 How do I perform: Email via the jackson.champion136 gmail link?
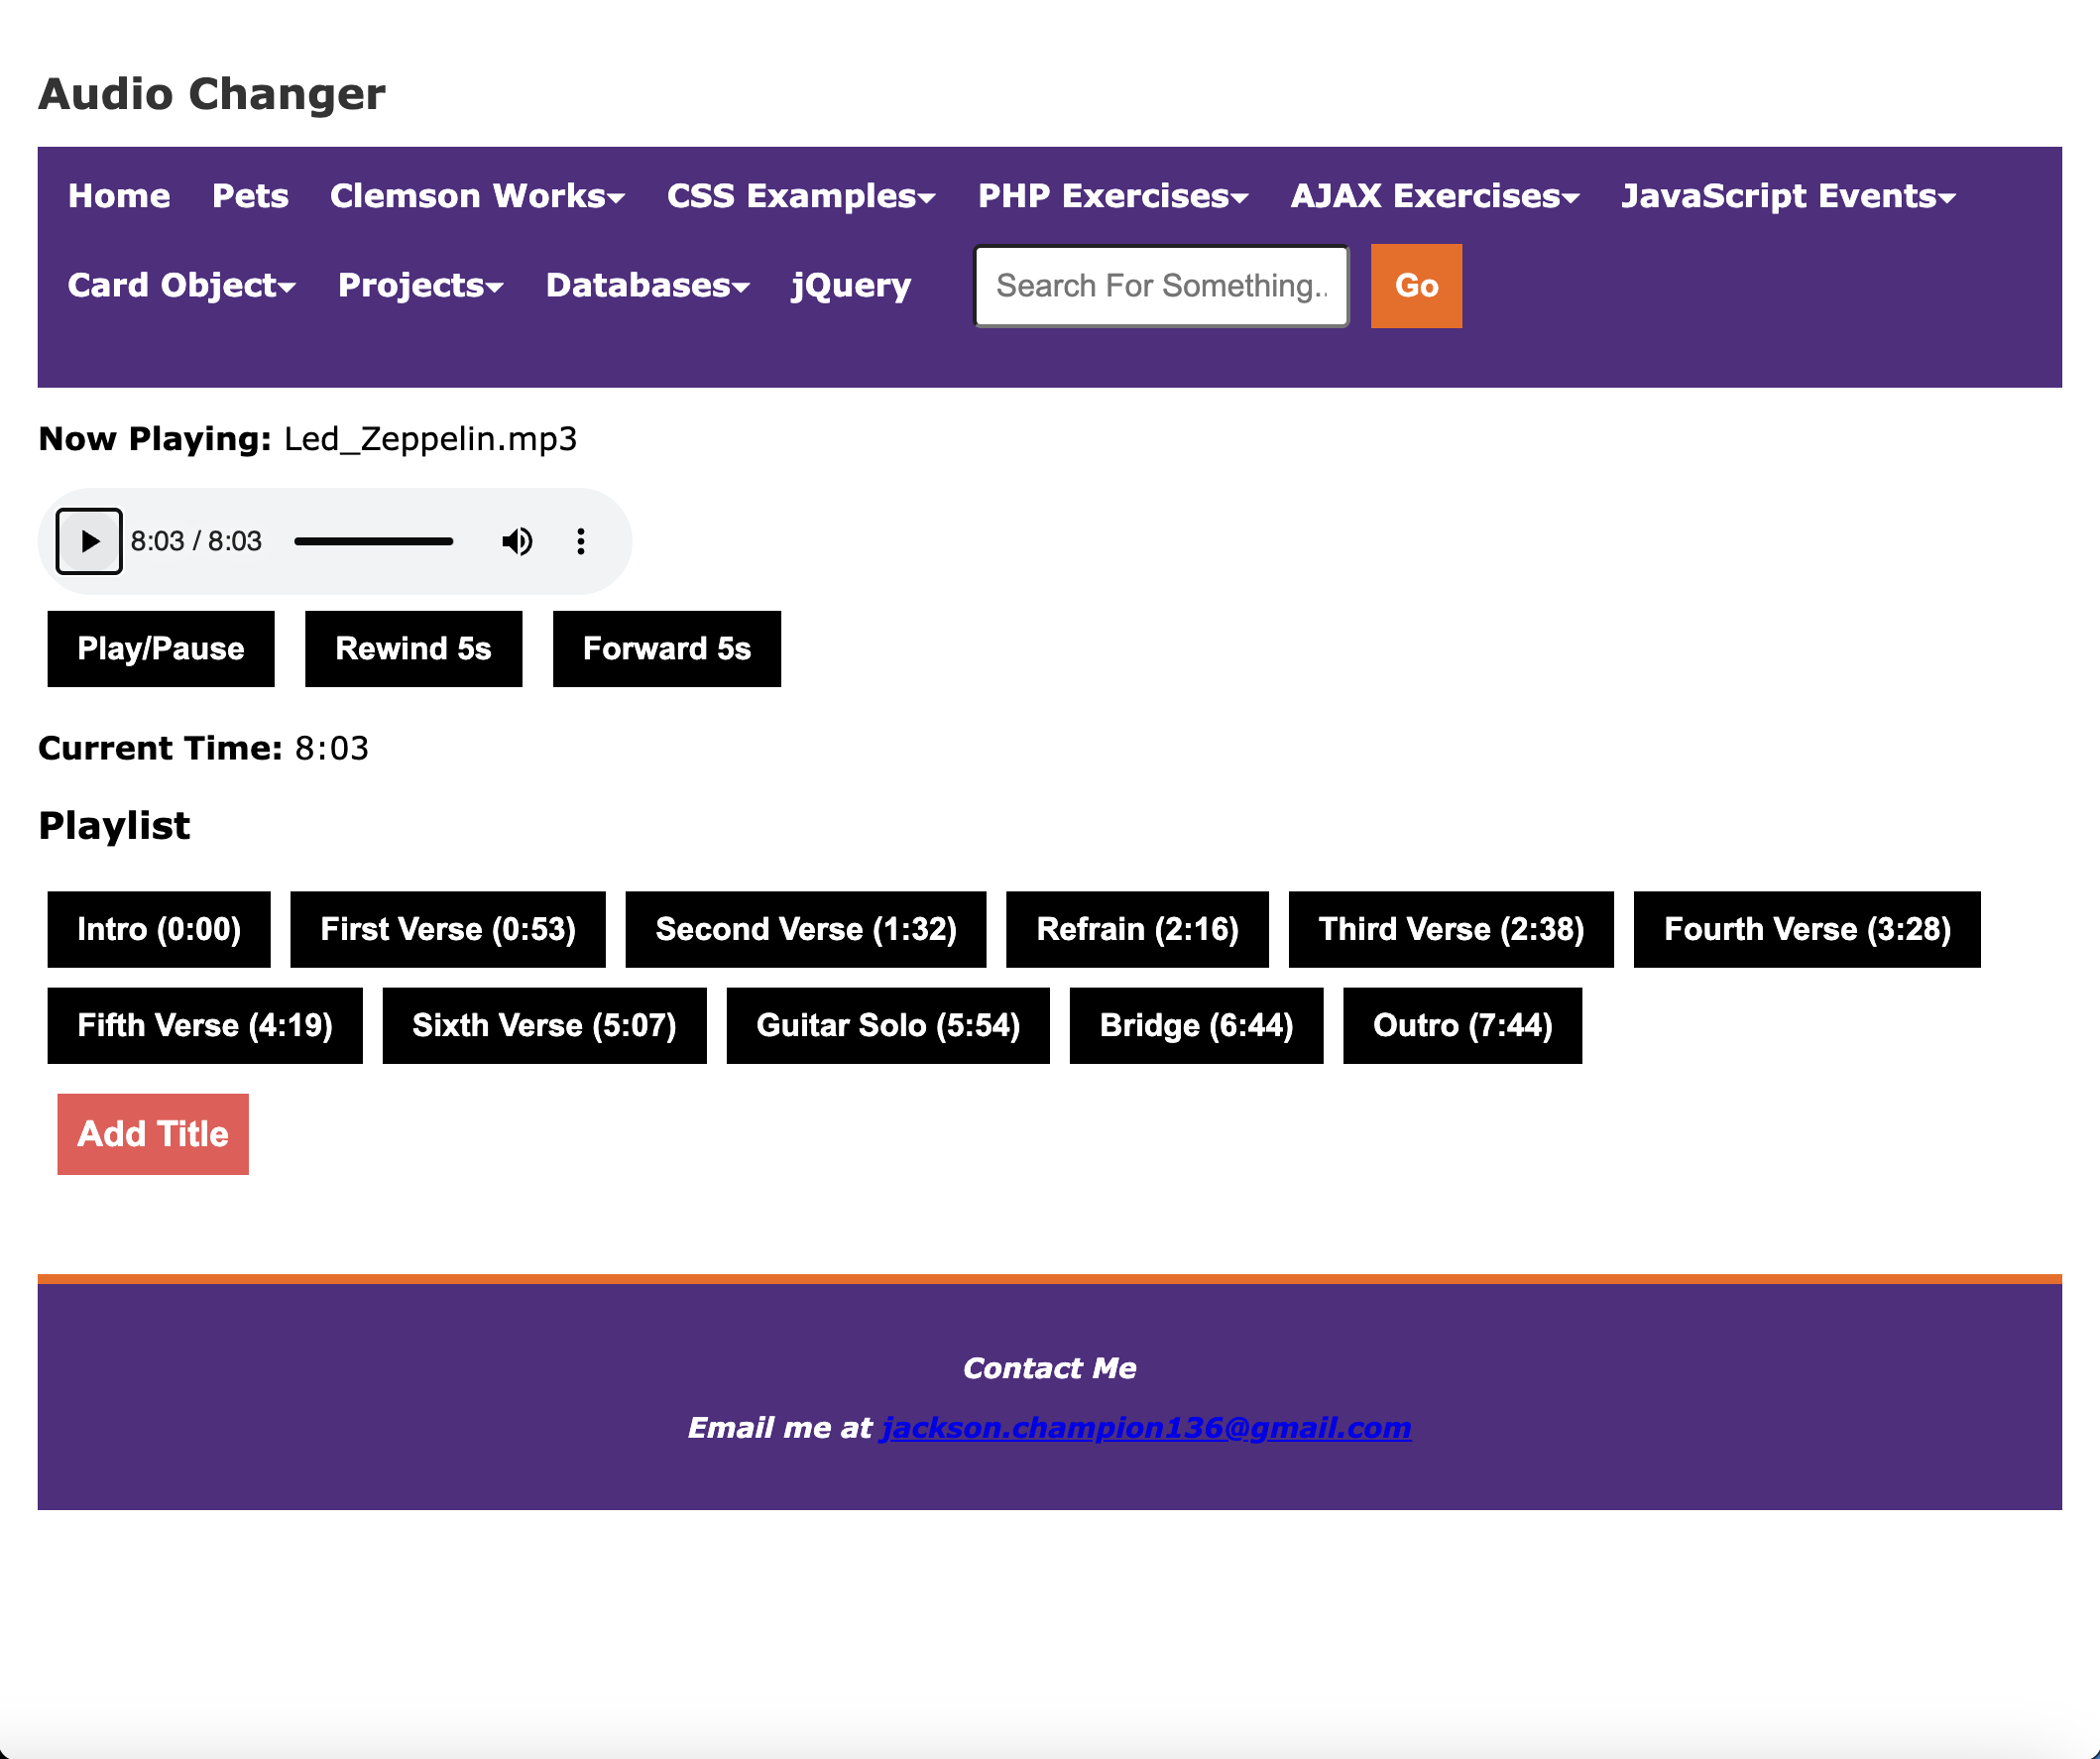pyautogui.click(x=1146, y=1428)
